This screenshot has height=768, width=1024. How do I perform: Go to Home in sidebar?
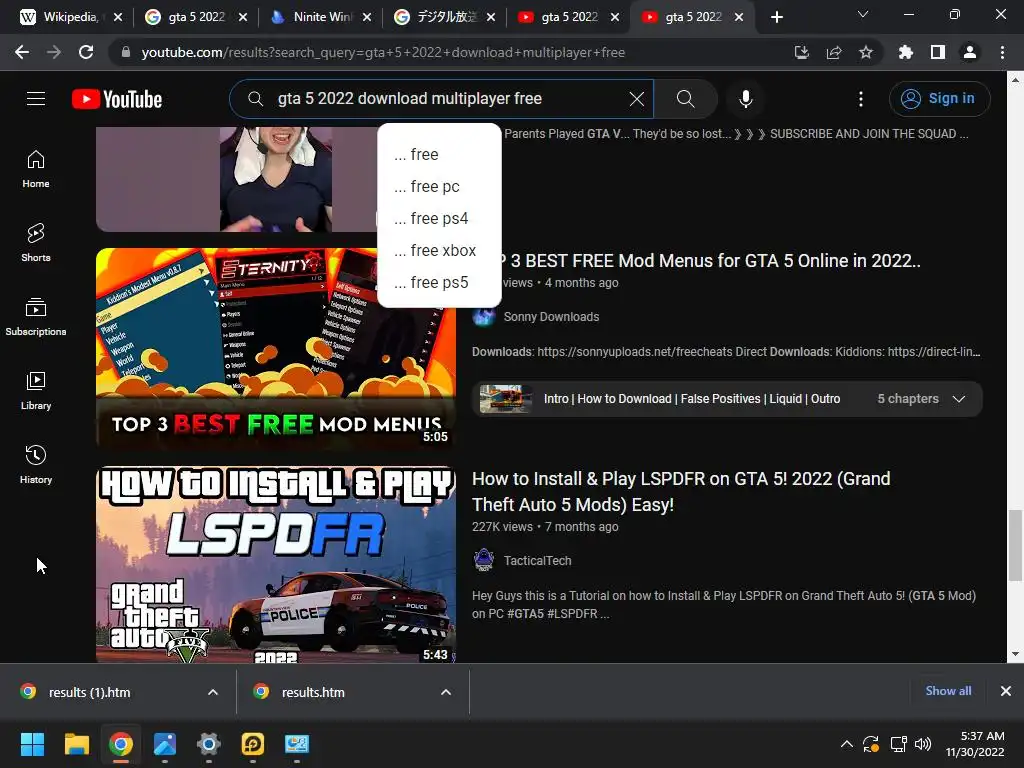click(36, 168)
